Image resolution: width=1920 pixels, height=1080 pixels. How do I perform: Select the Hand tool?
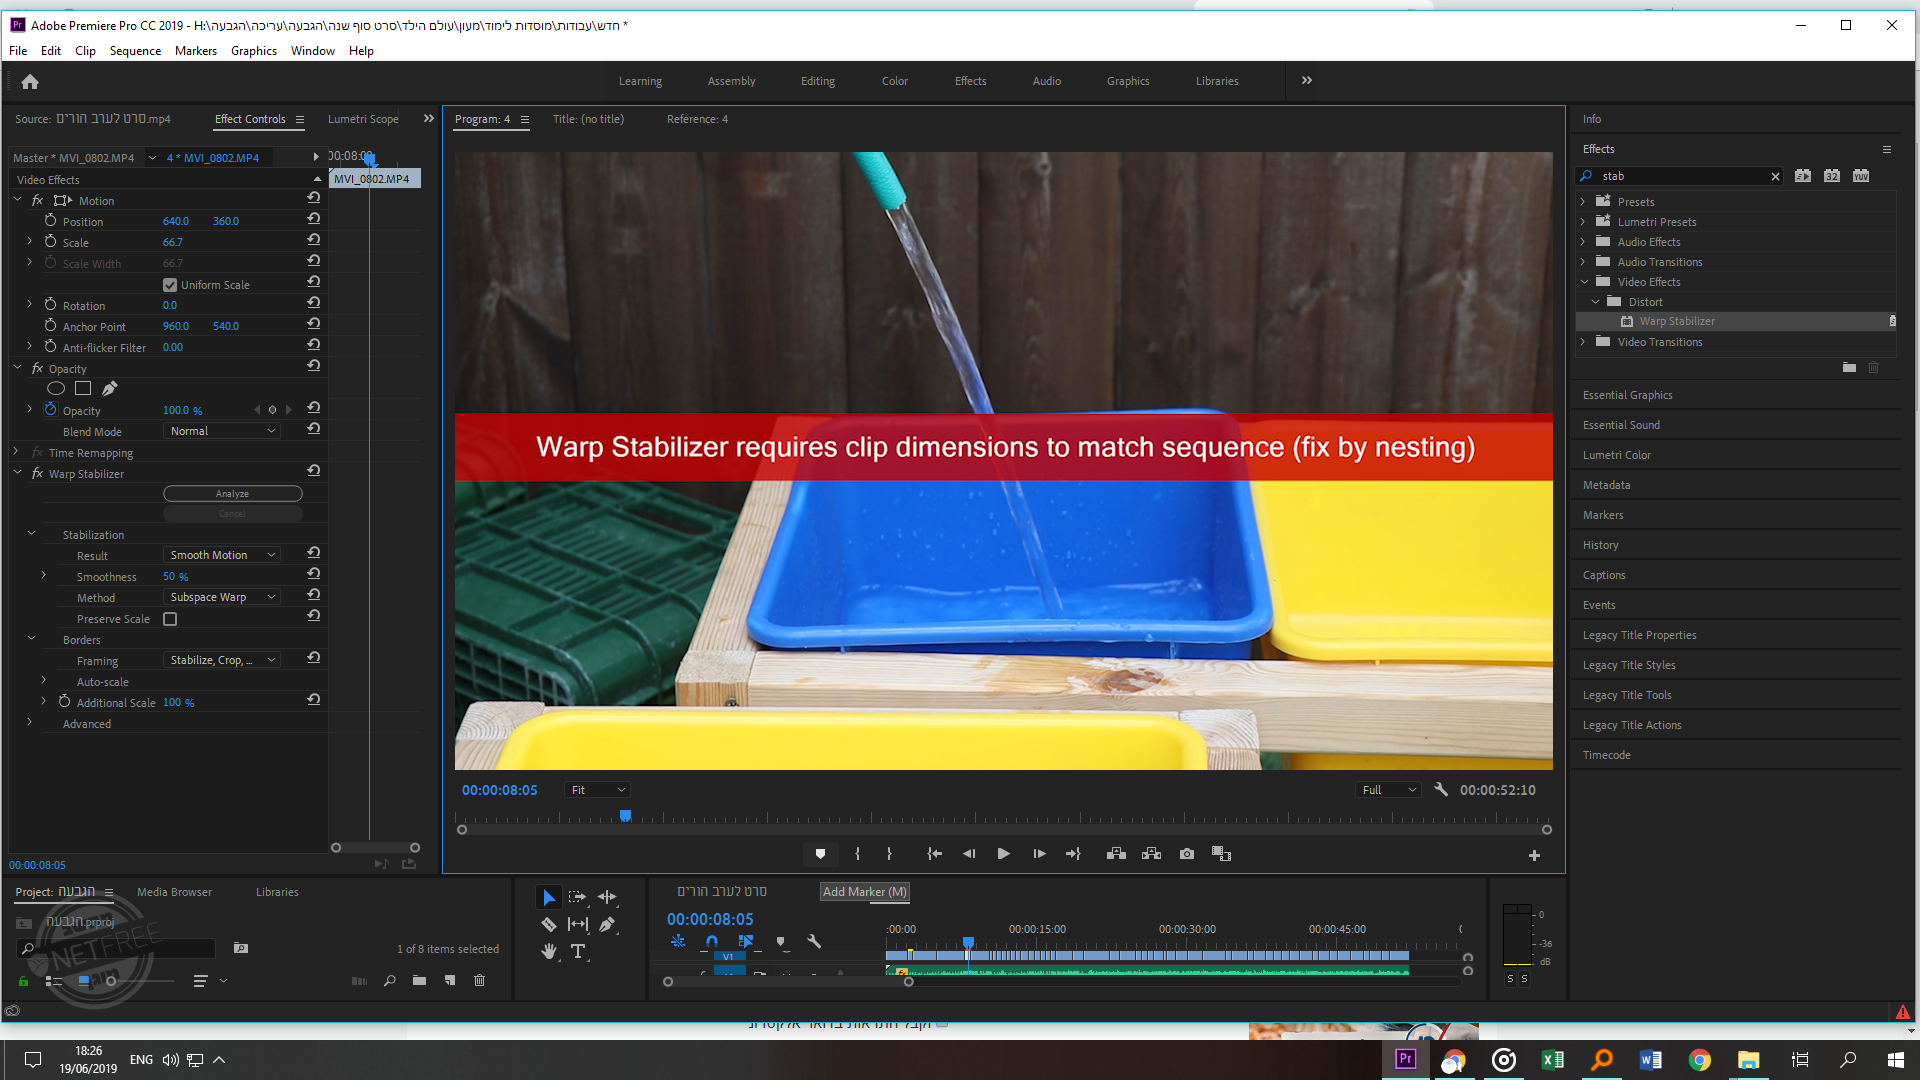548,951
